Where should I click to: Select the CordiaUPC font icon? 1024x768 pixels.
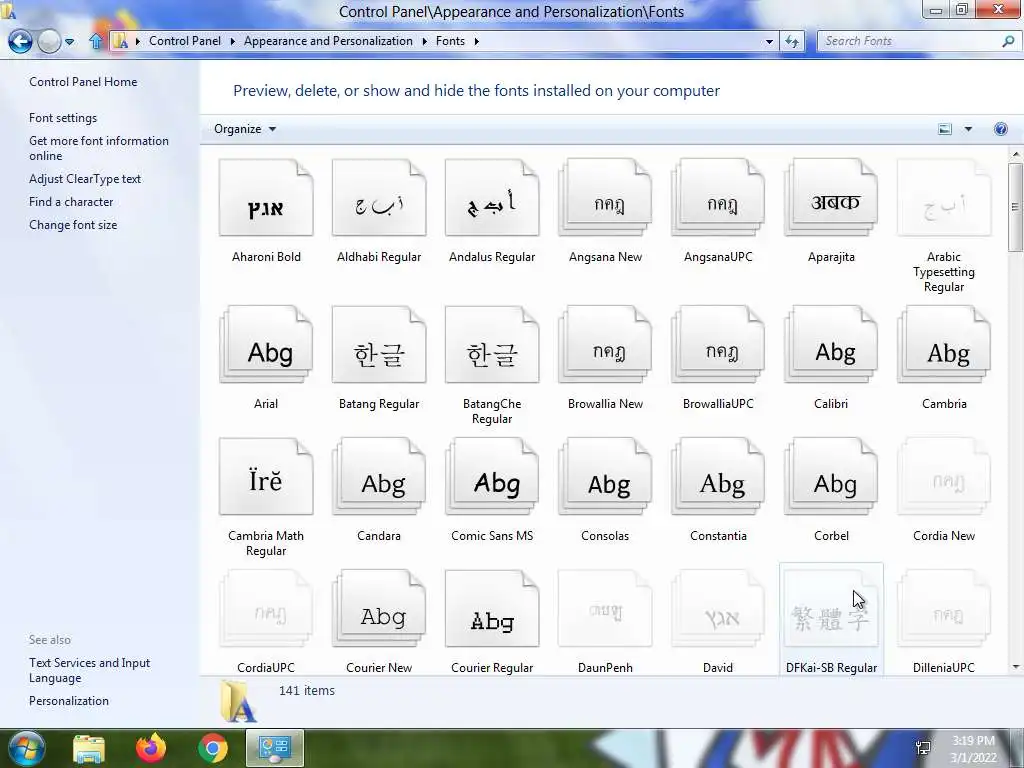[x=266, y=609]
